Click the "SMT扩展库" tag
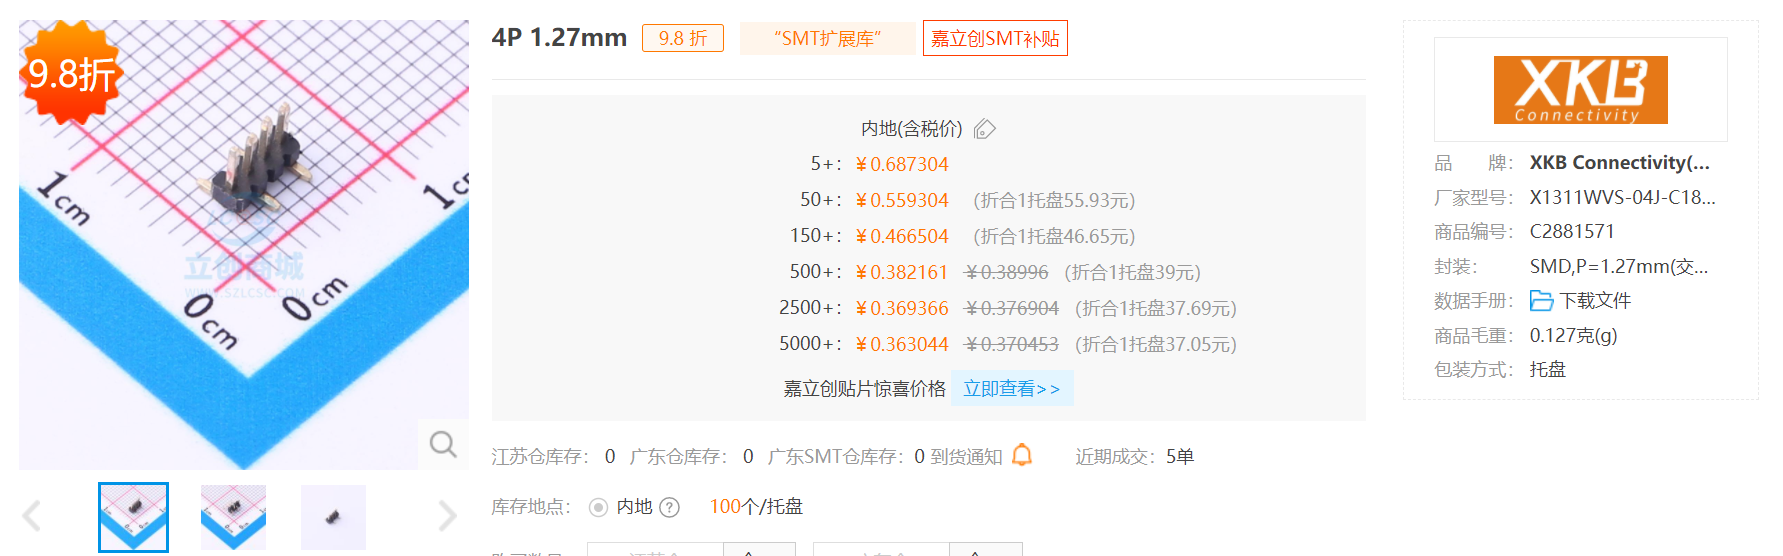The height and width of the screenshot is (556, 1783). (827, 38)
